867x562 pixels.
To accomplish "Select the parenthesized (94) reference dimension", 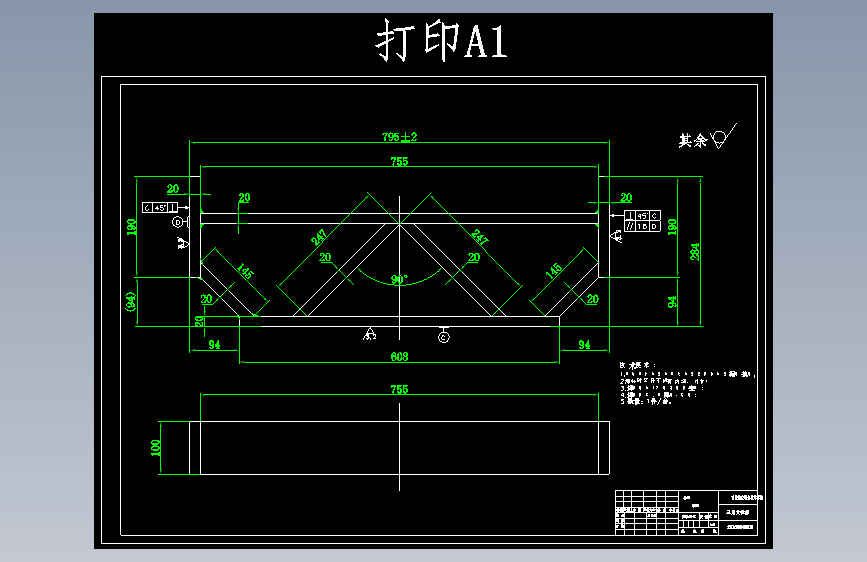I will (130, 301).
